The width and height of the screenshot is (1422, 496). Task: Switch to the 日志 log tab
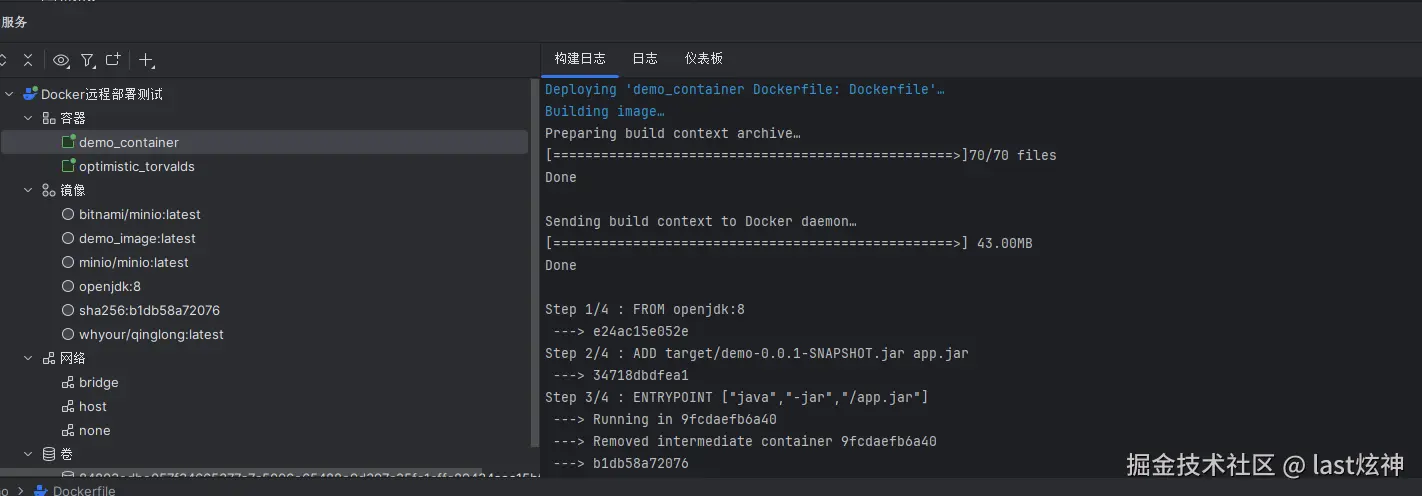coord(645,59)
